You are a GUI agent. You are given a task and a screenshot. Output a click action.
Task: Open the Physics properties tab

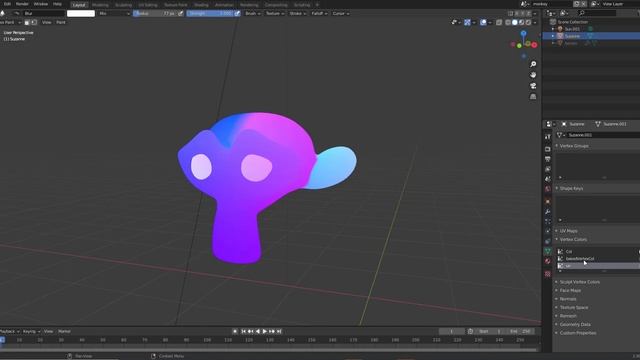pos(548,231)
